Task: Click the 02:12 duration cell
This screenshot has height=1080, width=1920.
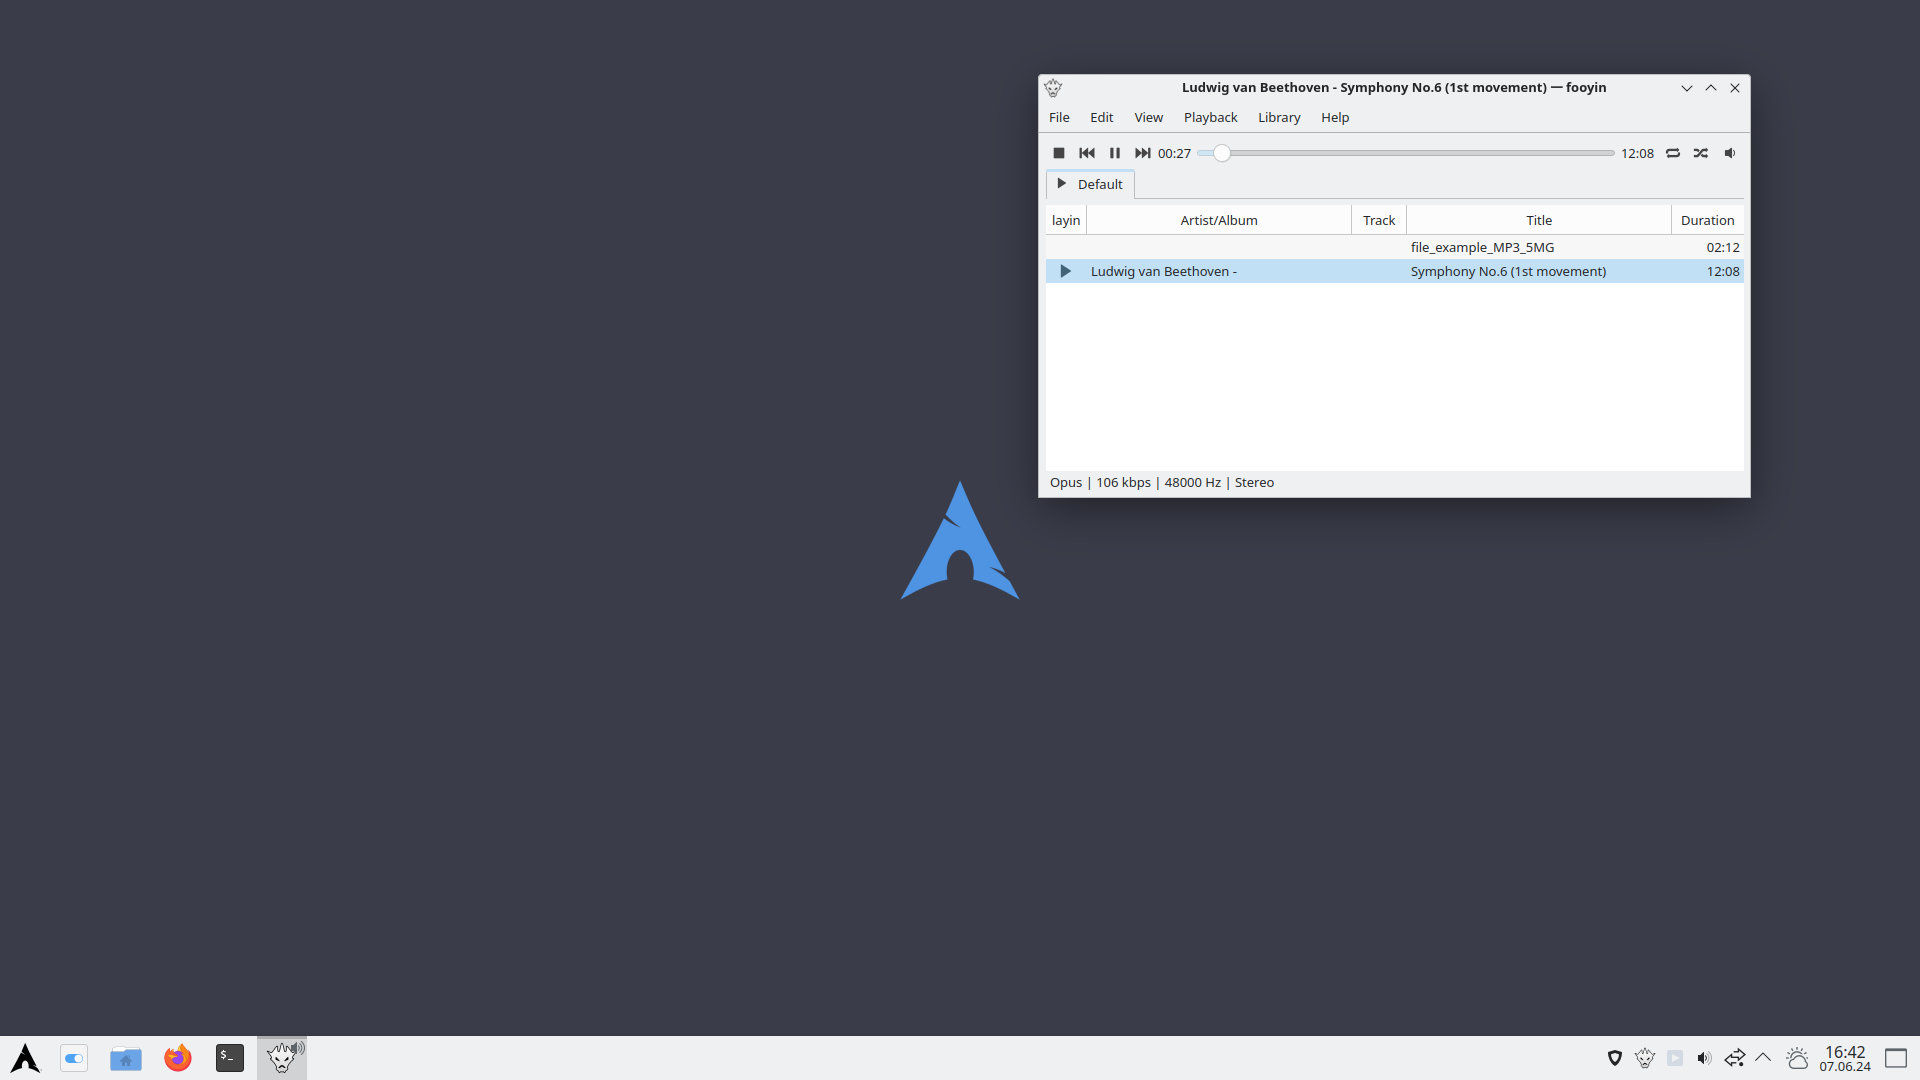Action: [1722, 247]
